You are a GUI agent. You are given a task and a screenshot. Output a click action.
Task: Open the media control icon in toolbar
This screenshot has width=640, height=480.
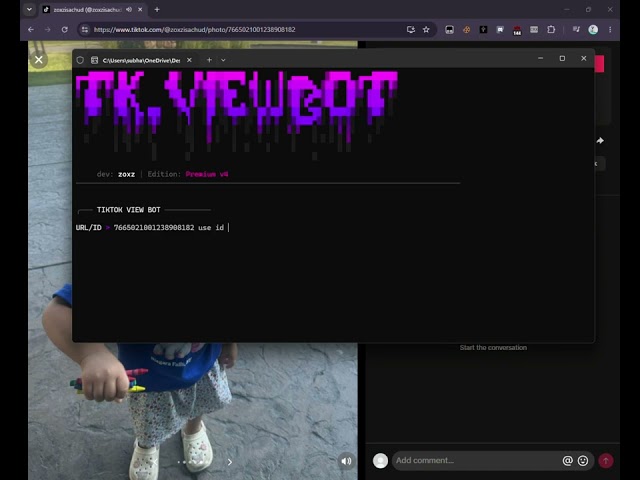coord(576,29)
